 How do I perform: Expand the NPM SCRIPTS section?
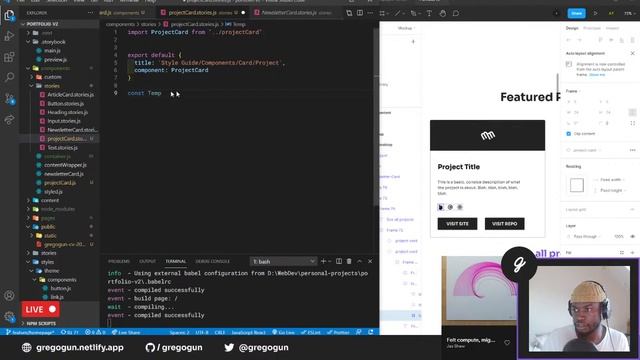pos(41,324)
